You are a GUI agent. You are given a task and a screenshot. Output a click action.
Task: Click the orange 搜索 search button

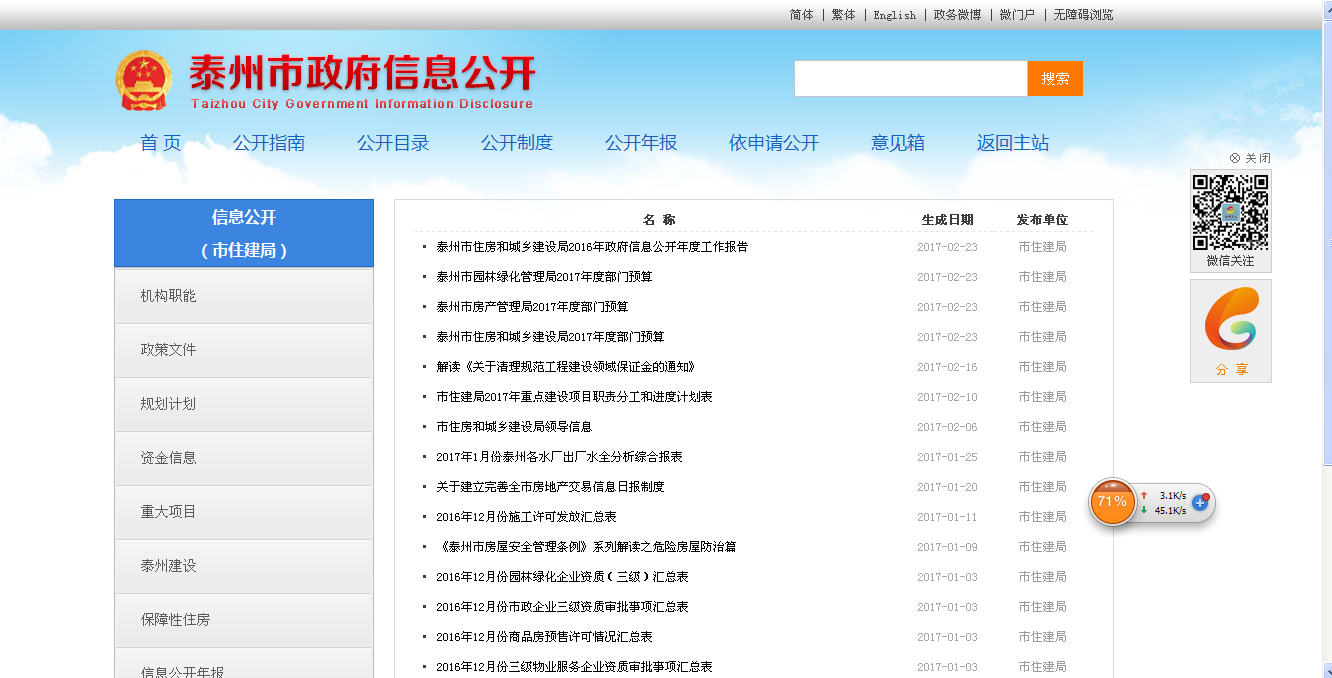tap(1054, 79)
